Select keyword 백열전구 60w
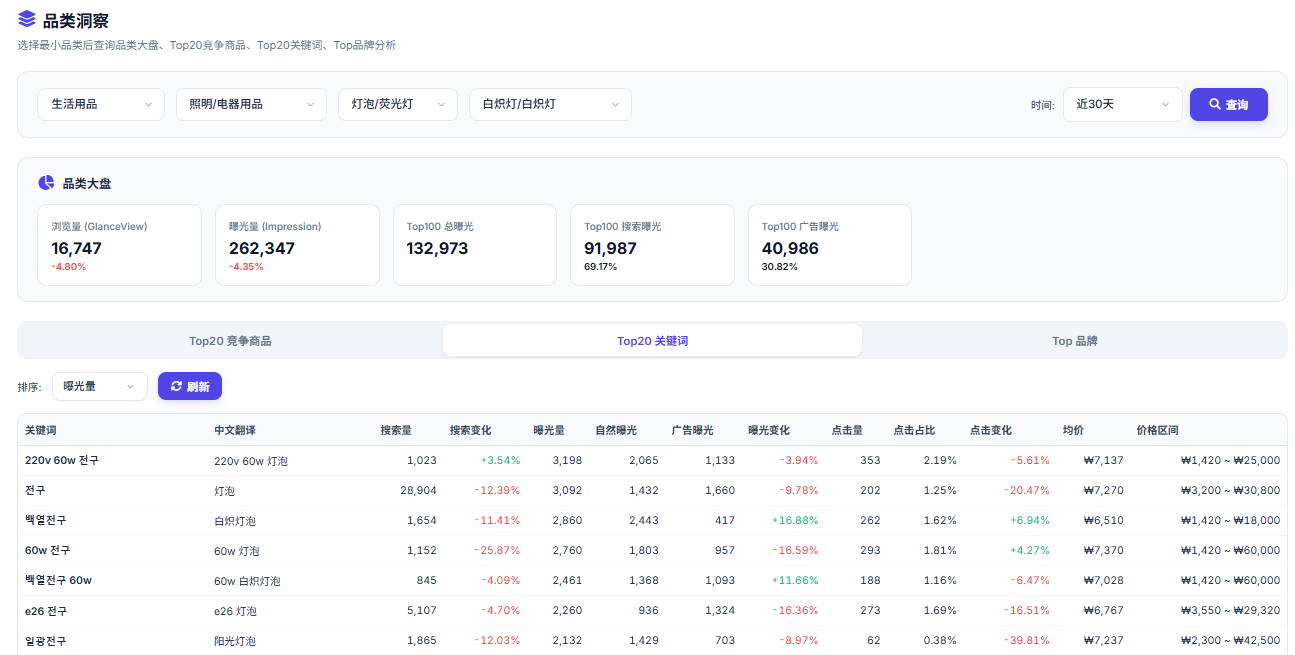The width and height of the screenshot is (1295, 655). coord(59,580)
